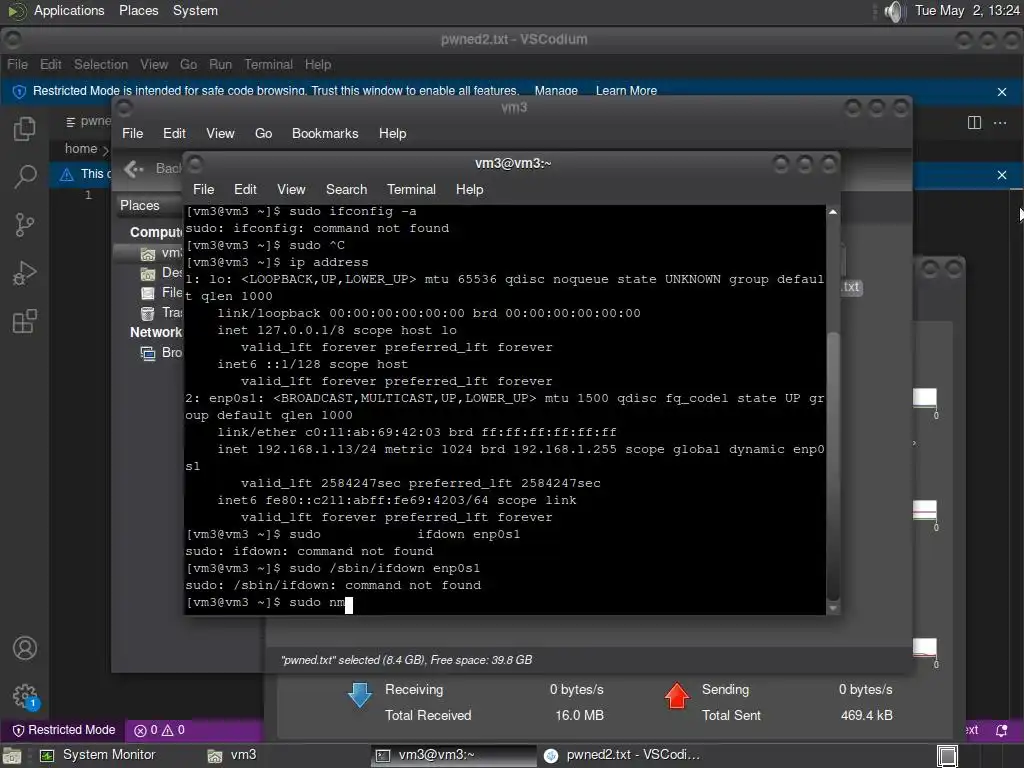Open the terminal Search menu
The height and width of the screenshot is (768, 1024).
click(x=346, y=189)
